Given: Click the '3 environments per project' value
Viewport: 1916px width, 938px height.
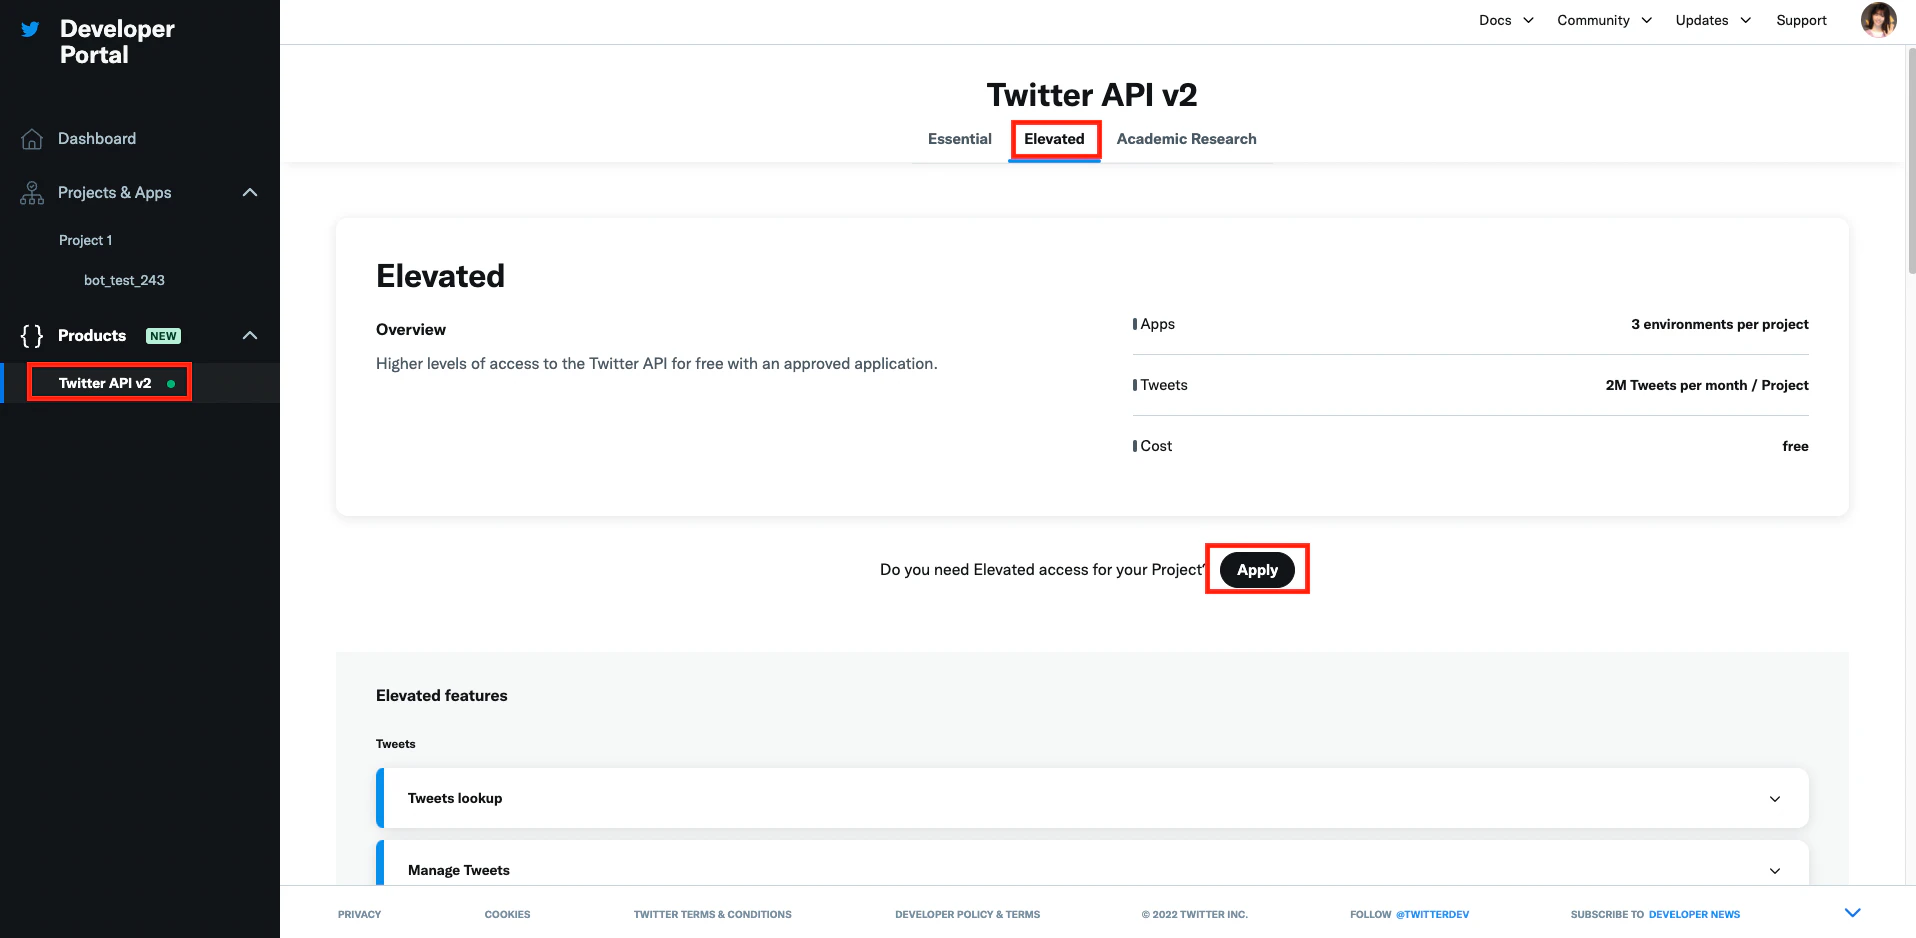Looking at the screenshot, I should tap(1719, 324).
